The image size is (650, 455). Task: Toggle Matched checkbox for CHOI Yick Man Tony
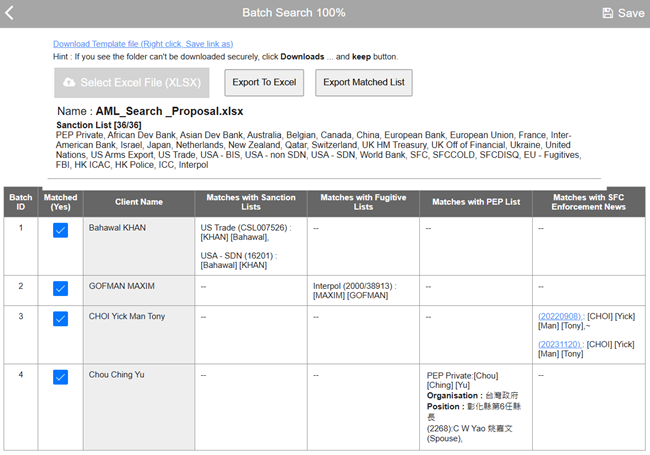pyautogui.click(x=60, y=318)
